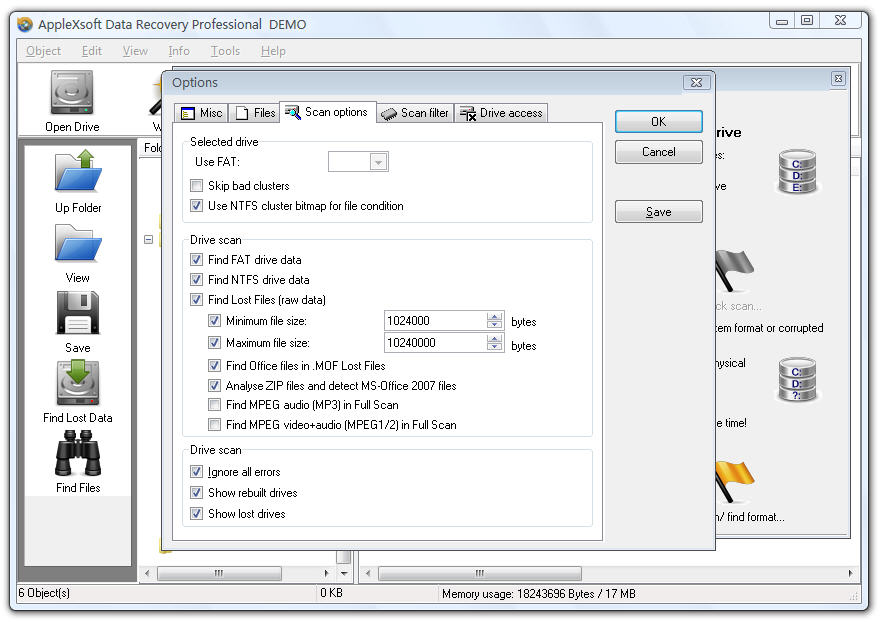Screen dimensions: 890x638
Task: Click the OK button
Action: point(658,121)
